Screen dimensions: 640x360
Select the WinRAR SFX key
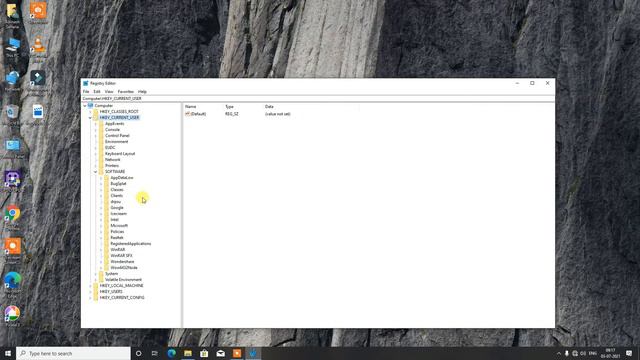[121, 256]
